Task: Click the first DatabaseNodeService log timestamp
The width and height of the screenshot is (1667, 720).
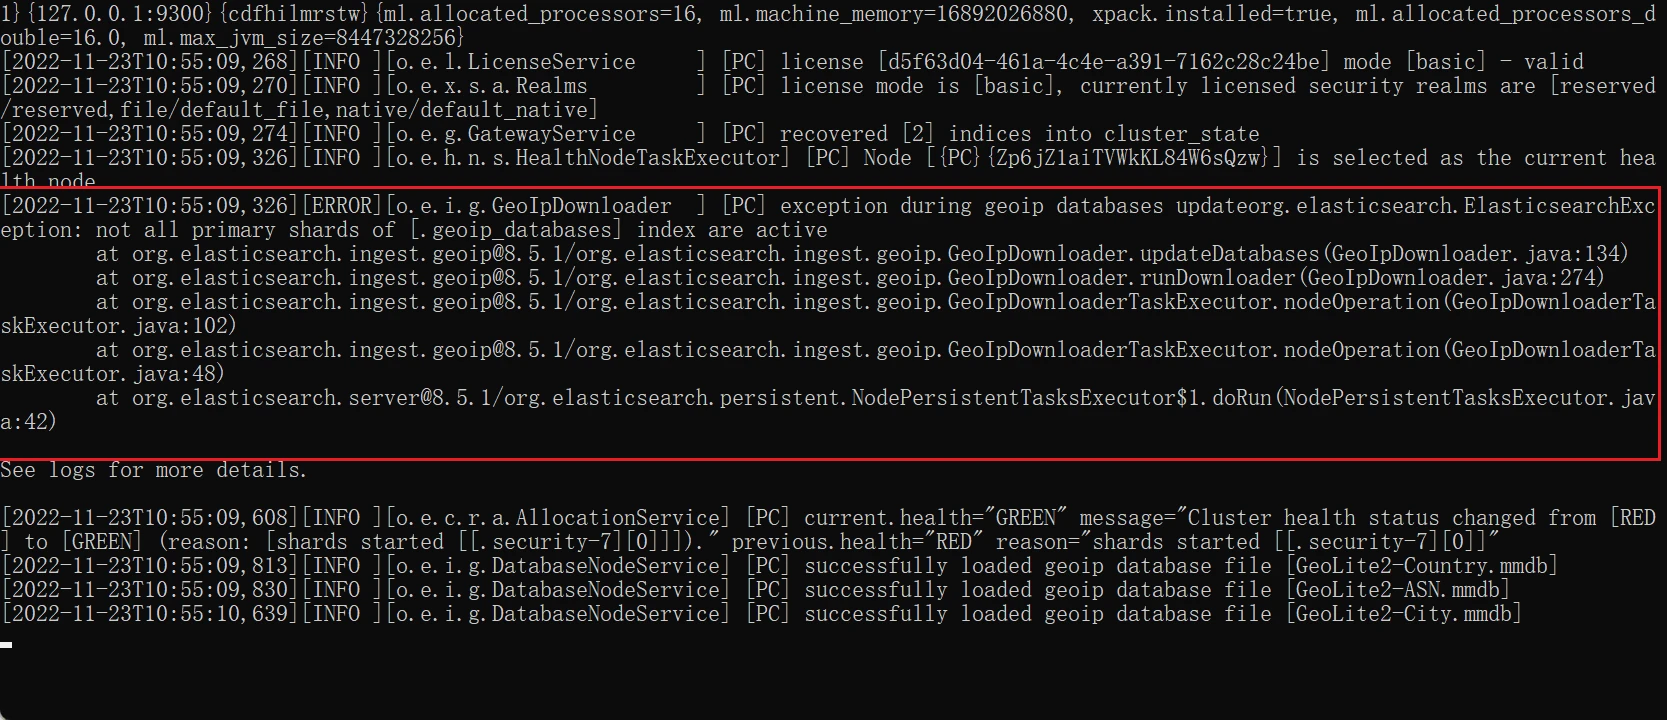Action: click(x=150, y=566)
